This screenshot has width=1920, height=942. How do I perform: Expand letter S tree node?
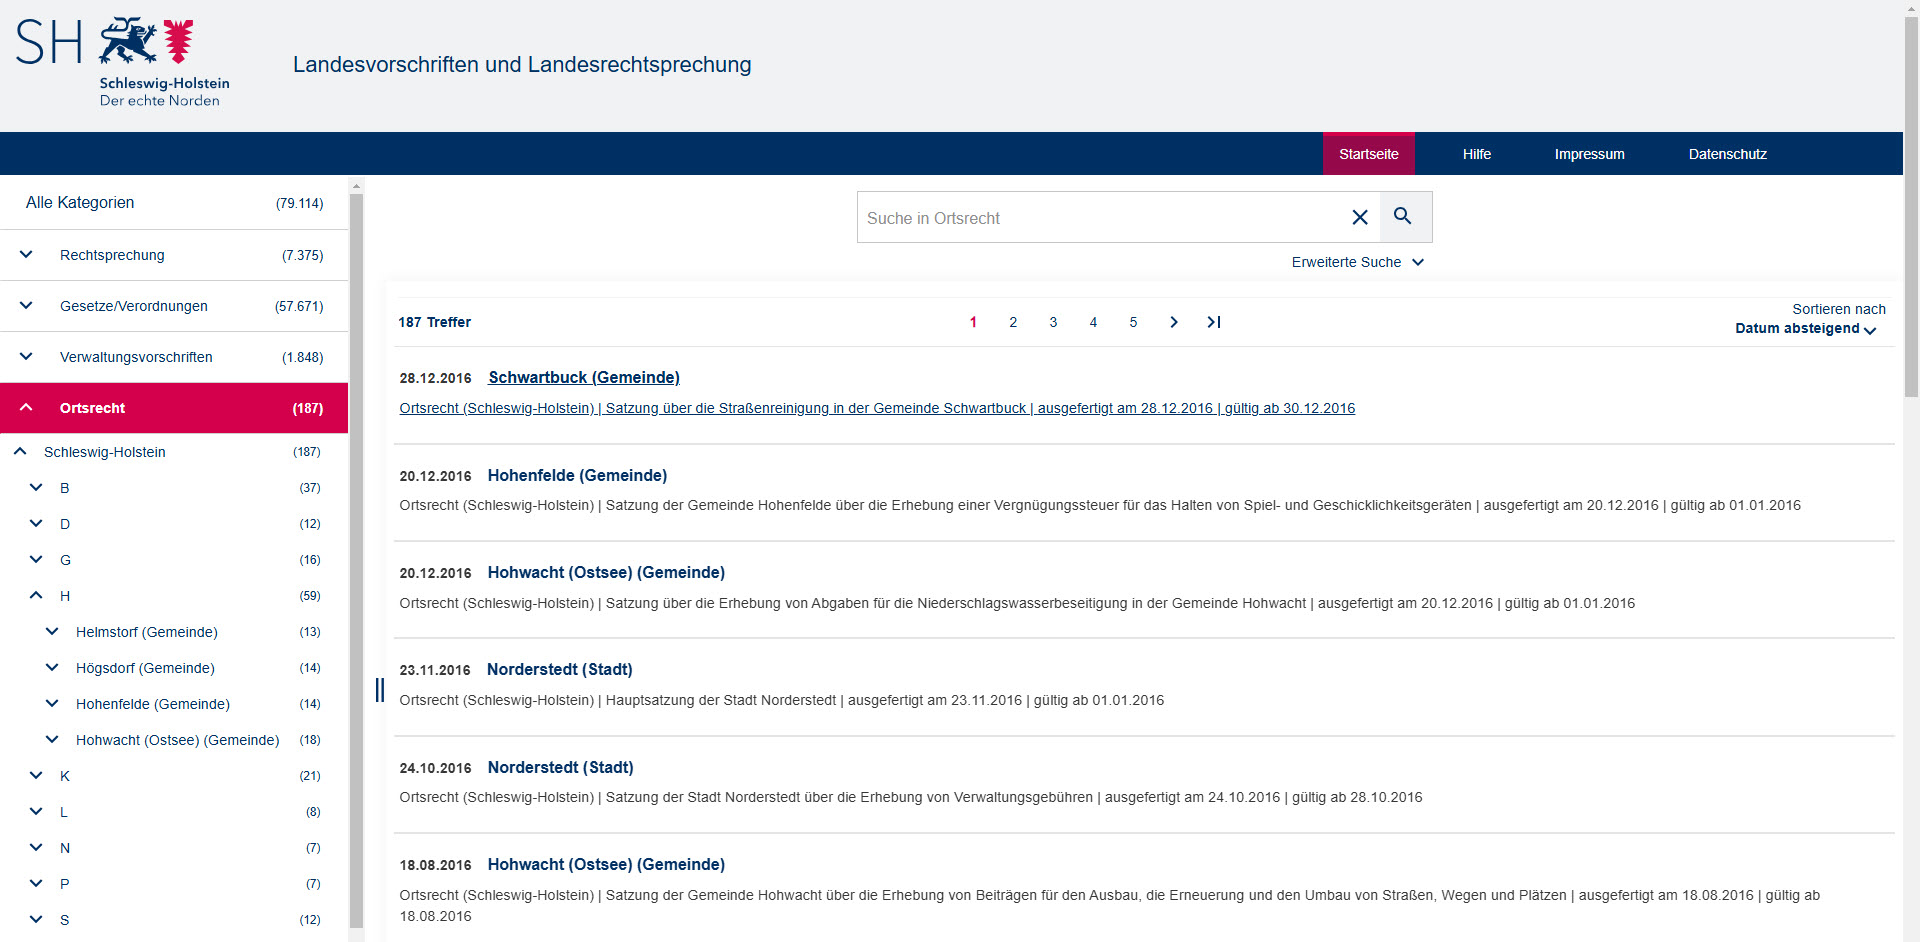pyautogui.click(x=36, y=920)
